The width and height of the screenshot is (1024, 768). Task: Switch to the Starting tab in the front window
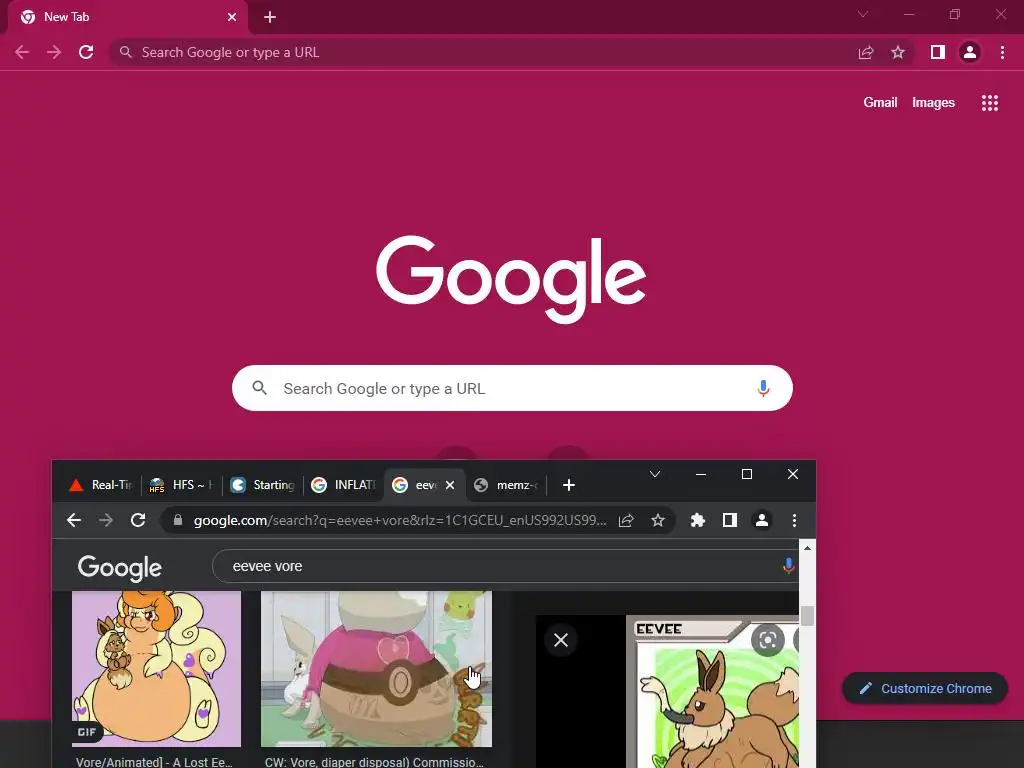coord(263,485)
